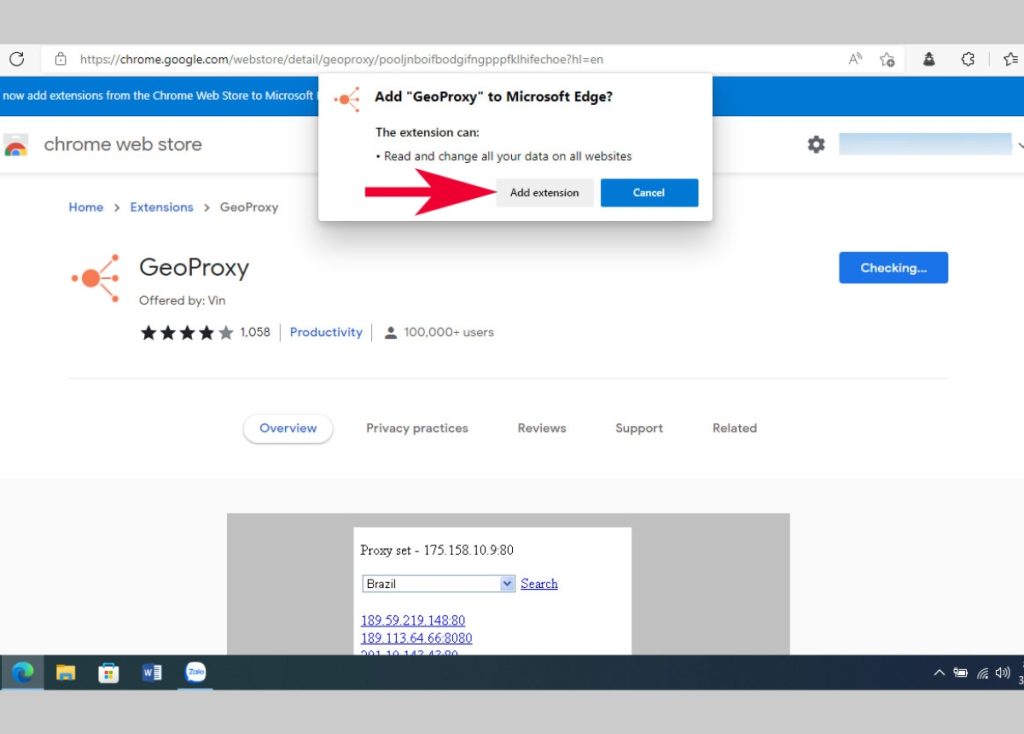Switch to the Support tab
Image resolution: width=1024 pixels, height=734 pixels.
(639, 428)
